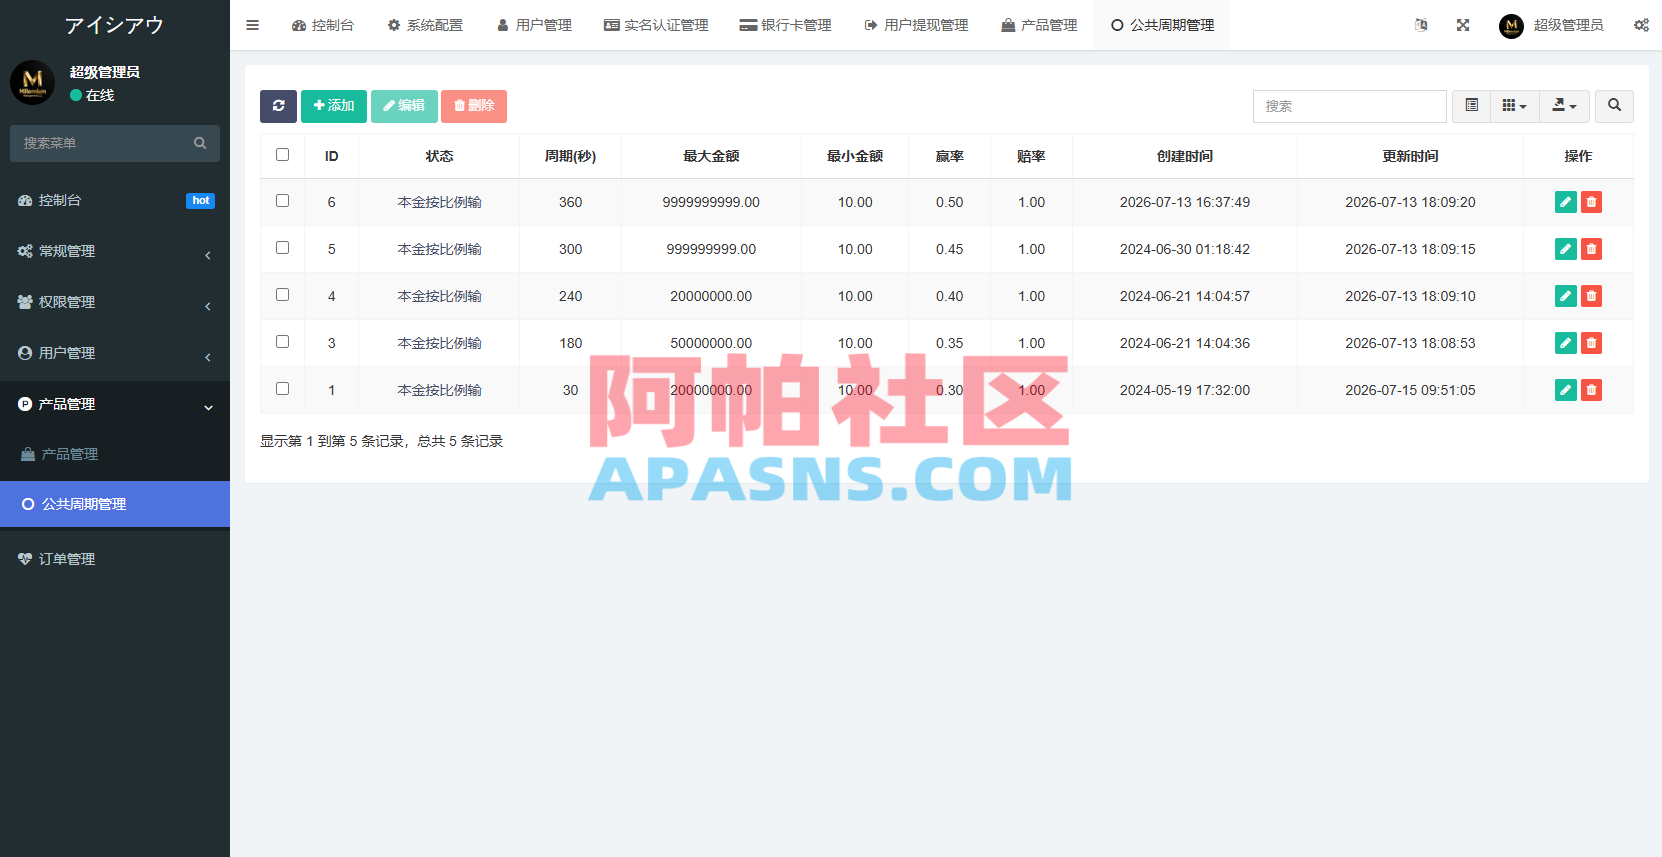Collapse the 产品管理 sidebar menu
Viewport: 1662px width, 857px height.
point(115,405)
